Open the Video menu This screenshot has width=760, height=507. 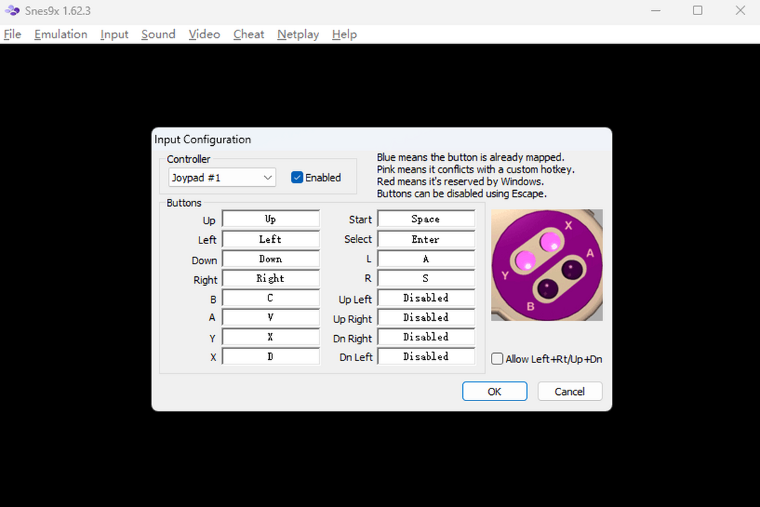pos(204,34)
